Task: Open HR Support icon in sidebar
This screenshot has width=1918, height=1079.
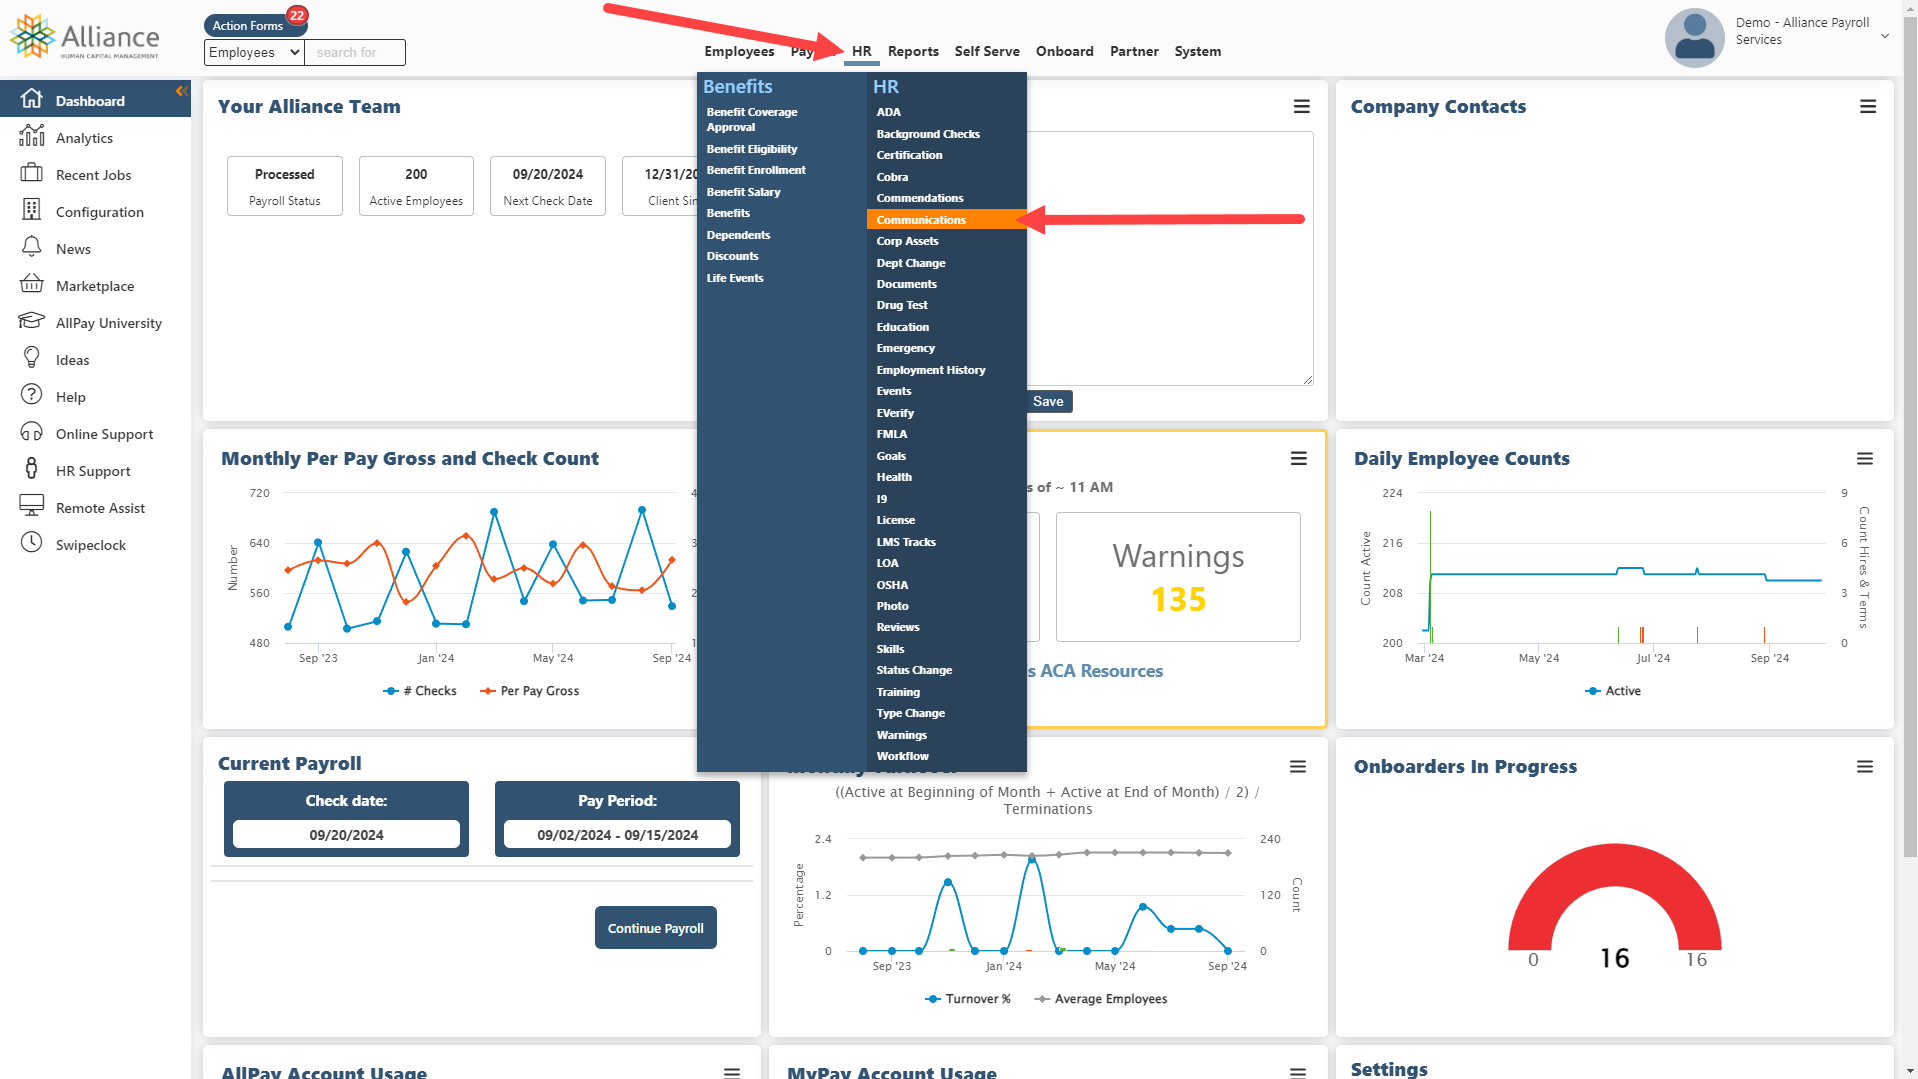Action: point(32,469)
